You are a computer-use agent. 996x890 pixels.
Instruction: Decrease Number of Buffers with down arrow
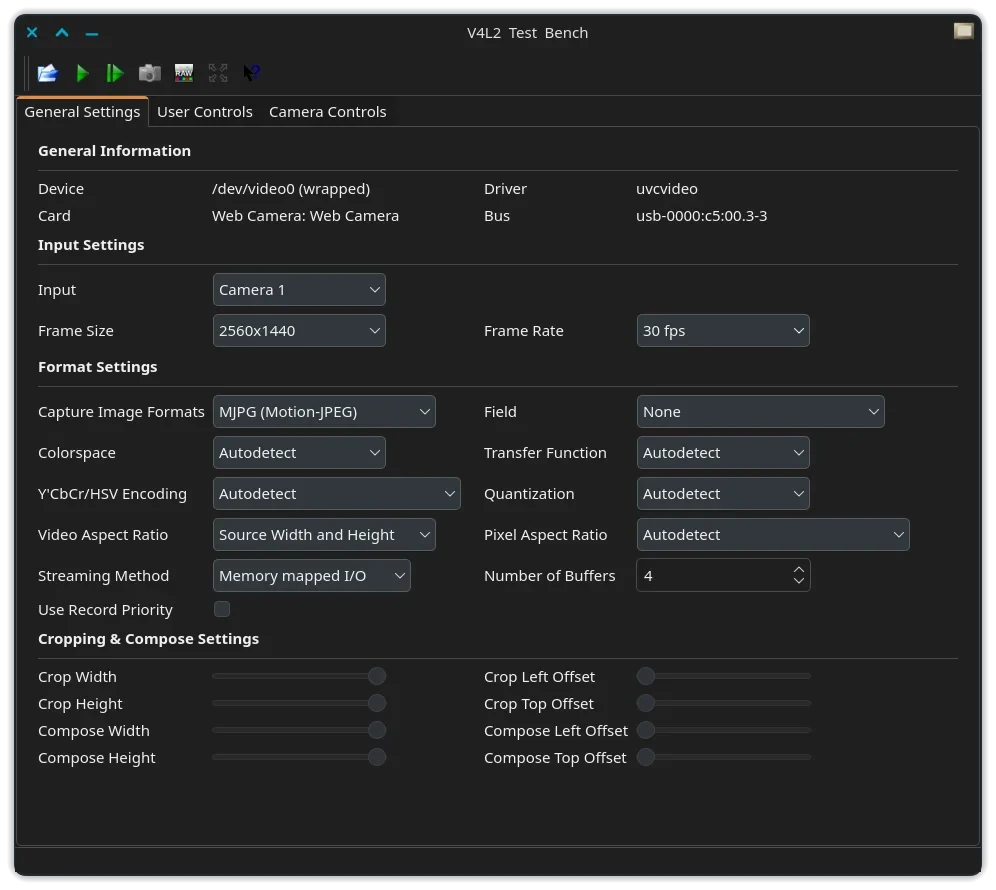(x=799, y=581)
